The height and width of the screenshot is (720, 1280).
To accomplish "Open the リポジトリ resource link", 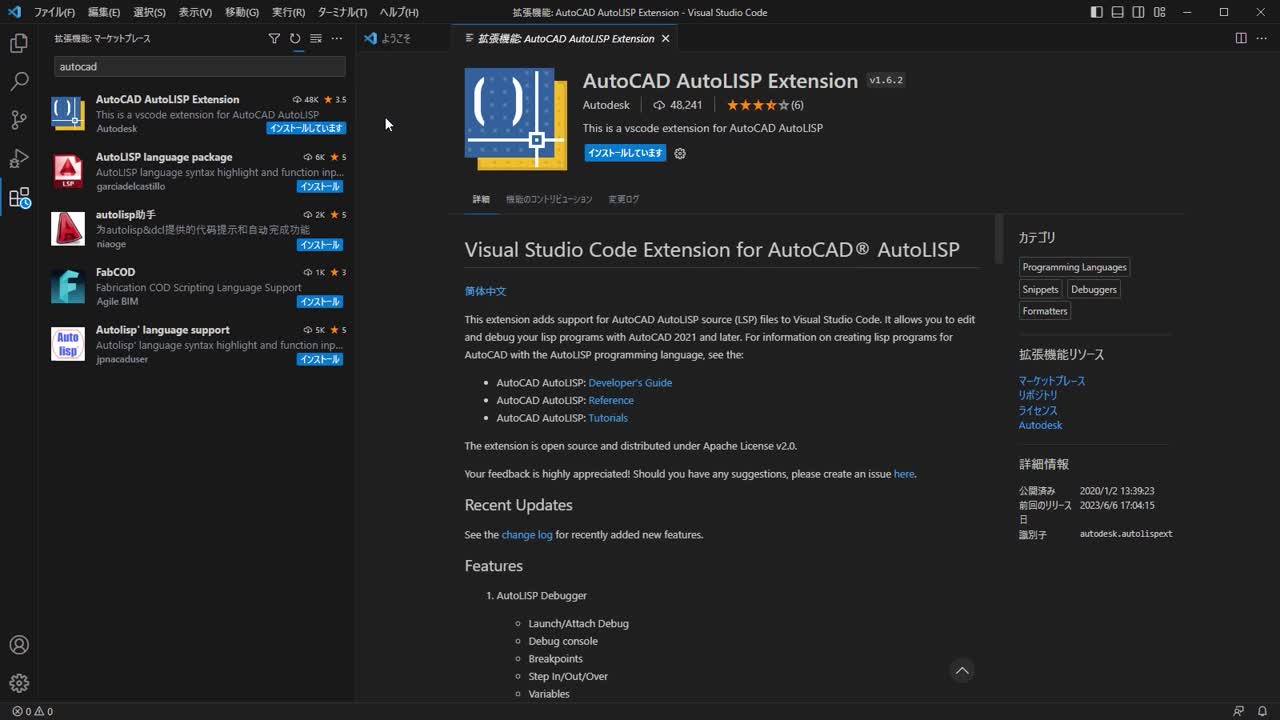I will [x=1038, y=395].
